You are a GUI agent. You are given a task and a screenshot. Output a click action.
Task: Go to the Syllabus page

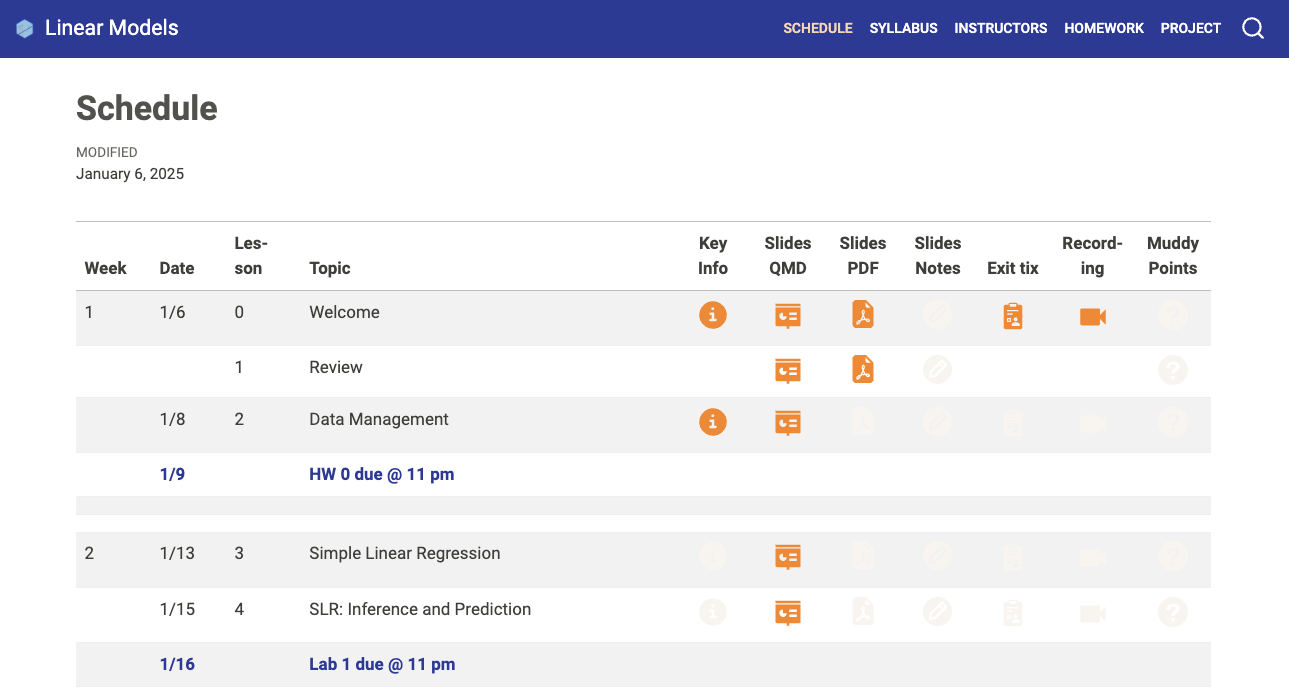point(903,28)
